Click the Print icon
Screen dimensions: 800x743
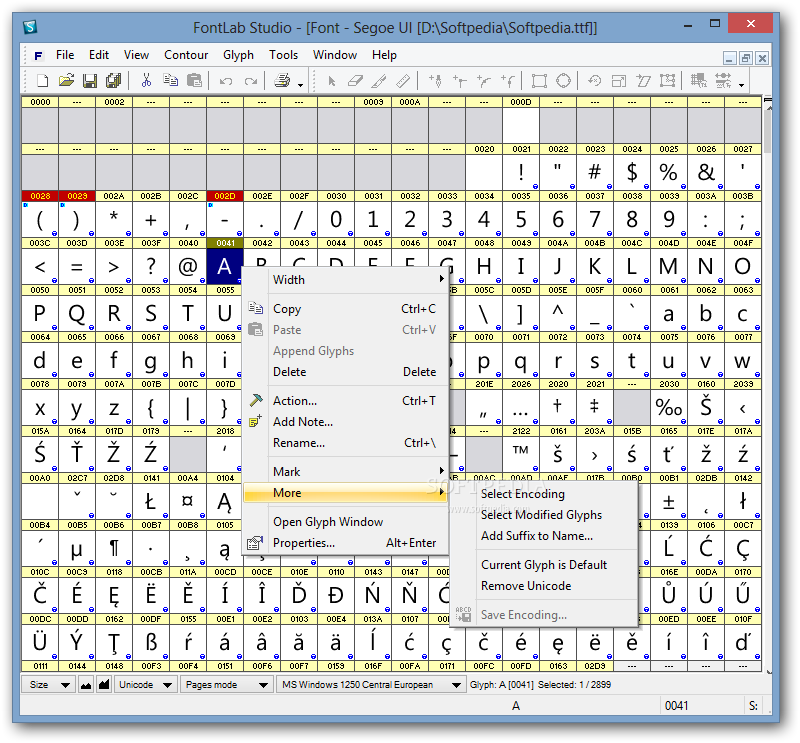point(282,81)
